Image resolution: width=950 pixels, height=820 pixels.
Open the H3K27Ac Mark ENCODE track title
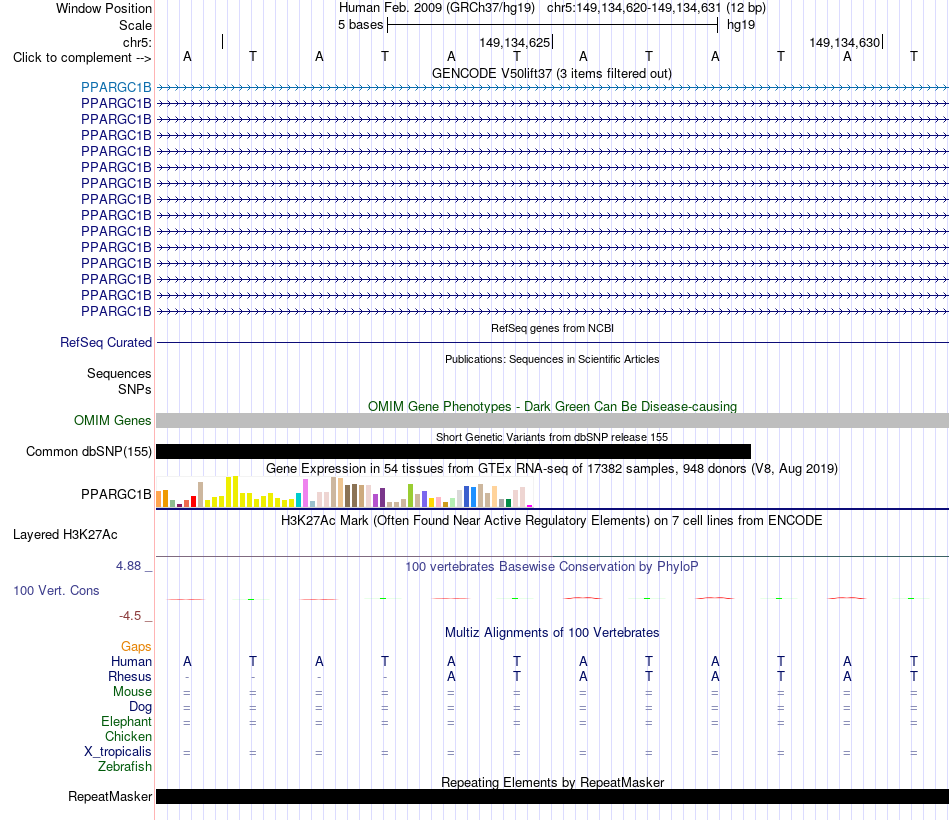pos(551,521)
